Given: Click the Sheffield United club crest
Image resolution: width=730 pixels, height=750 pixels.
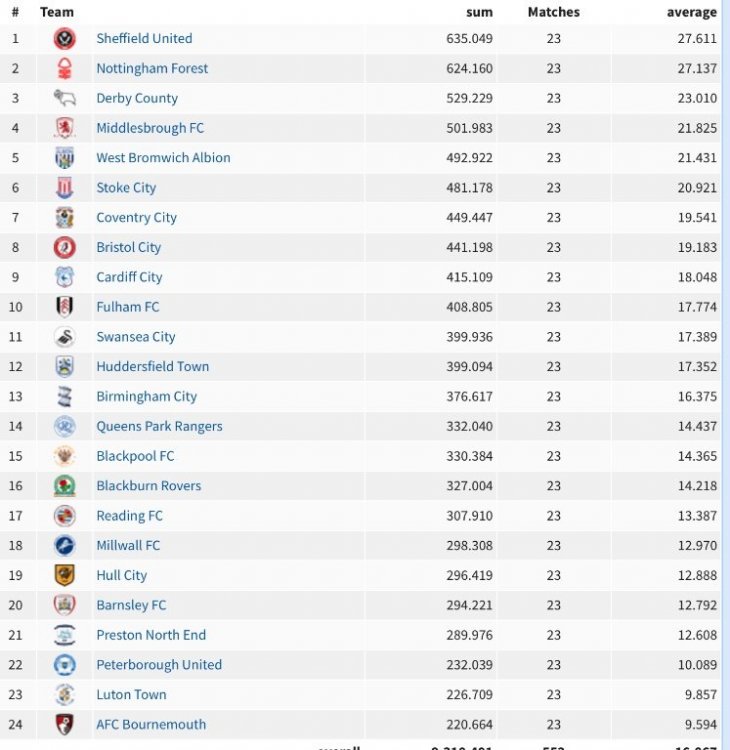Looking at the screenshot, I should pyautogui.click(x=64, y=39).
